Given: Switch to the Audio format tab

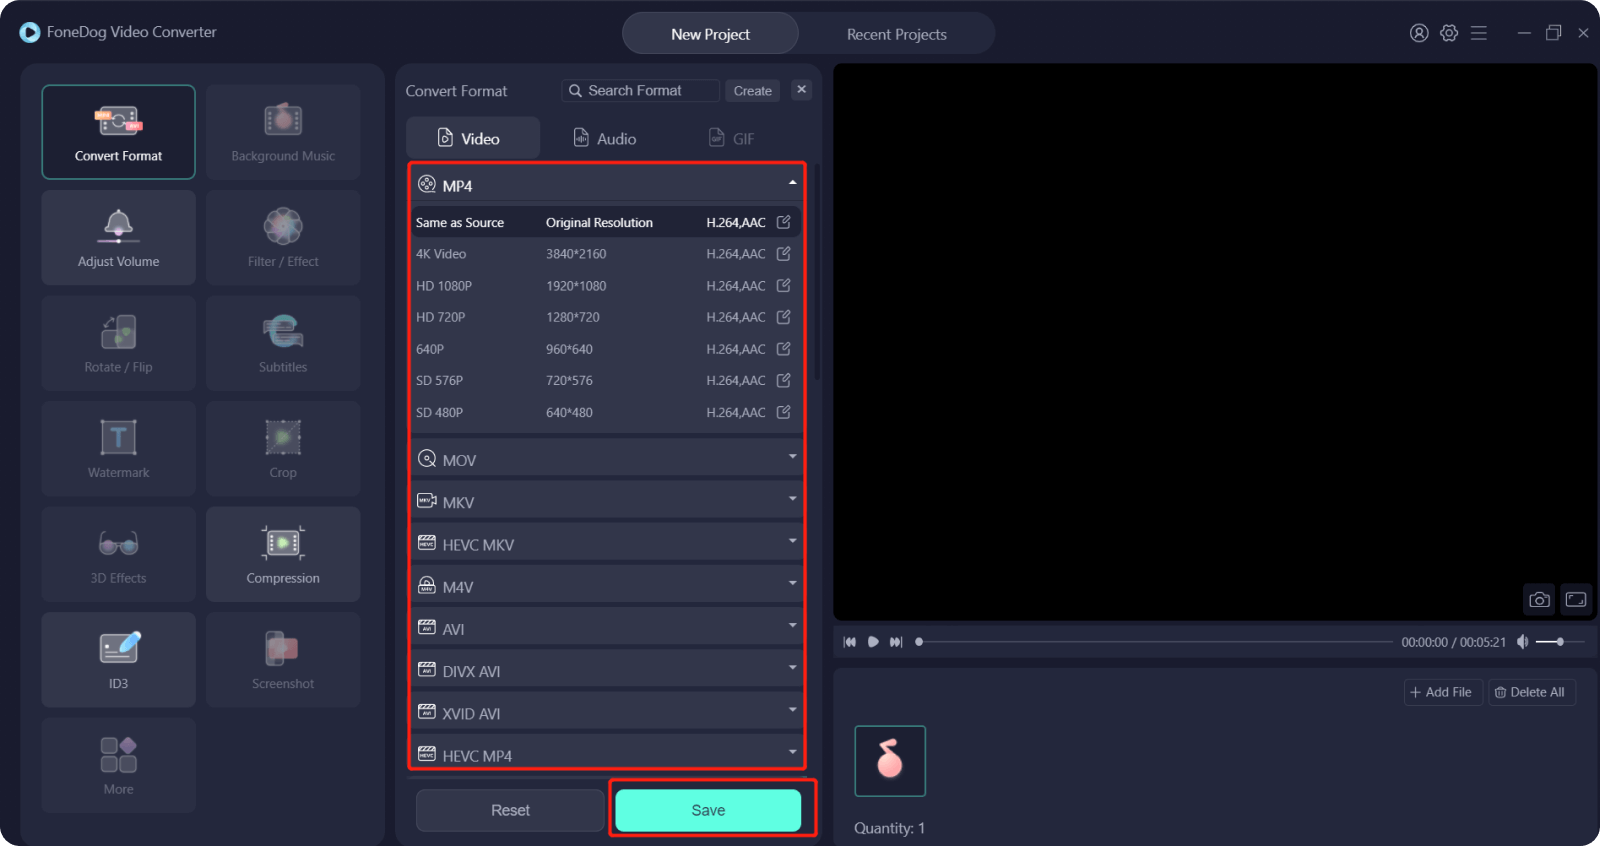Looking at the screenshot, I should click(x=605, y=139).
